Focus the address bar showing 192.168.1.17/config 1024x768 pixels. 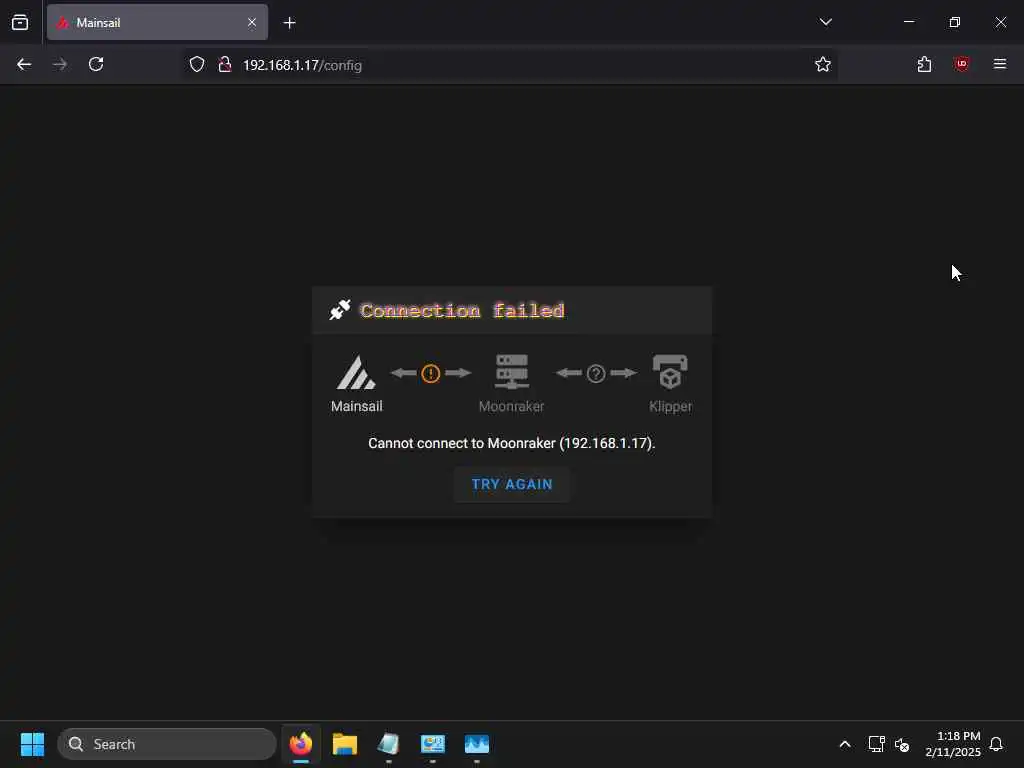509,65
